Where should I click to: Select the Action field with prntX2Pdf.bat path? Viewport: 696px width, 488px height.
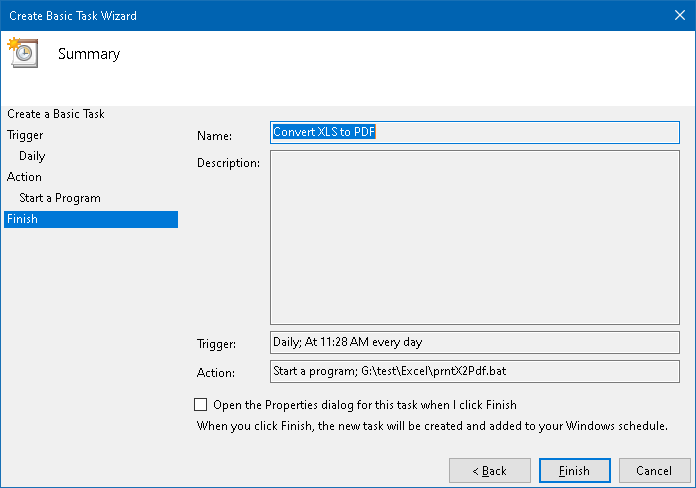475,371
